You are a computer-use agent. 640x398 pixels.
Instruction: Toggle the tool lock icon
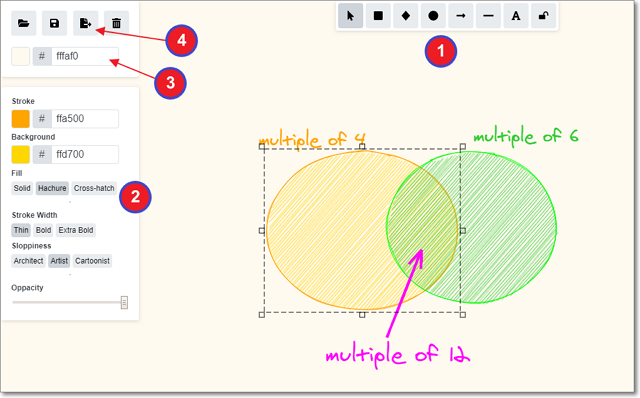(x=544, y=16)
